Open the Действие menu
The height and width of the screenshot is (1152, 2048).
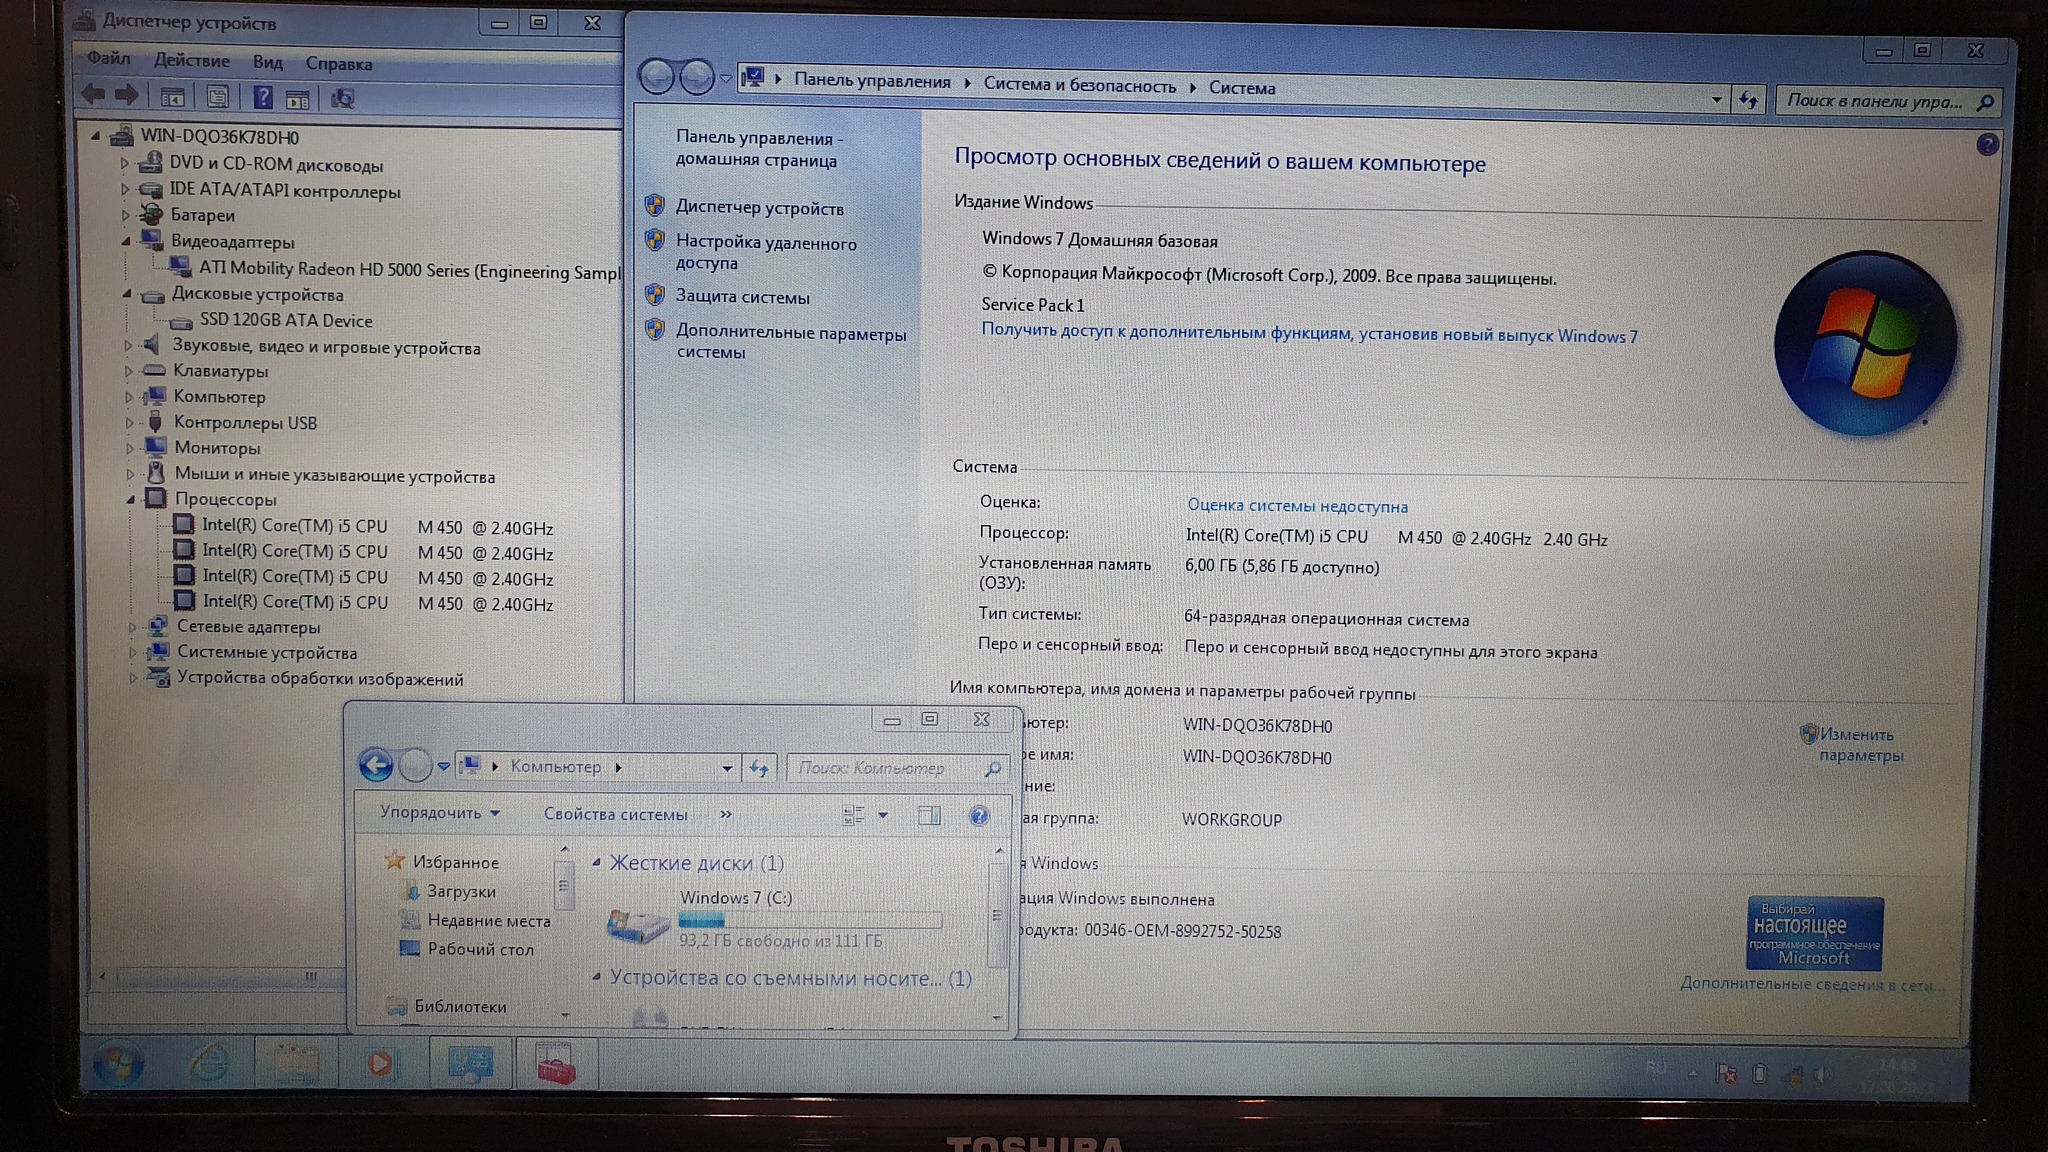coord(191,61)
